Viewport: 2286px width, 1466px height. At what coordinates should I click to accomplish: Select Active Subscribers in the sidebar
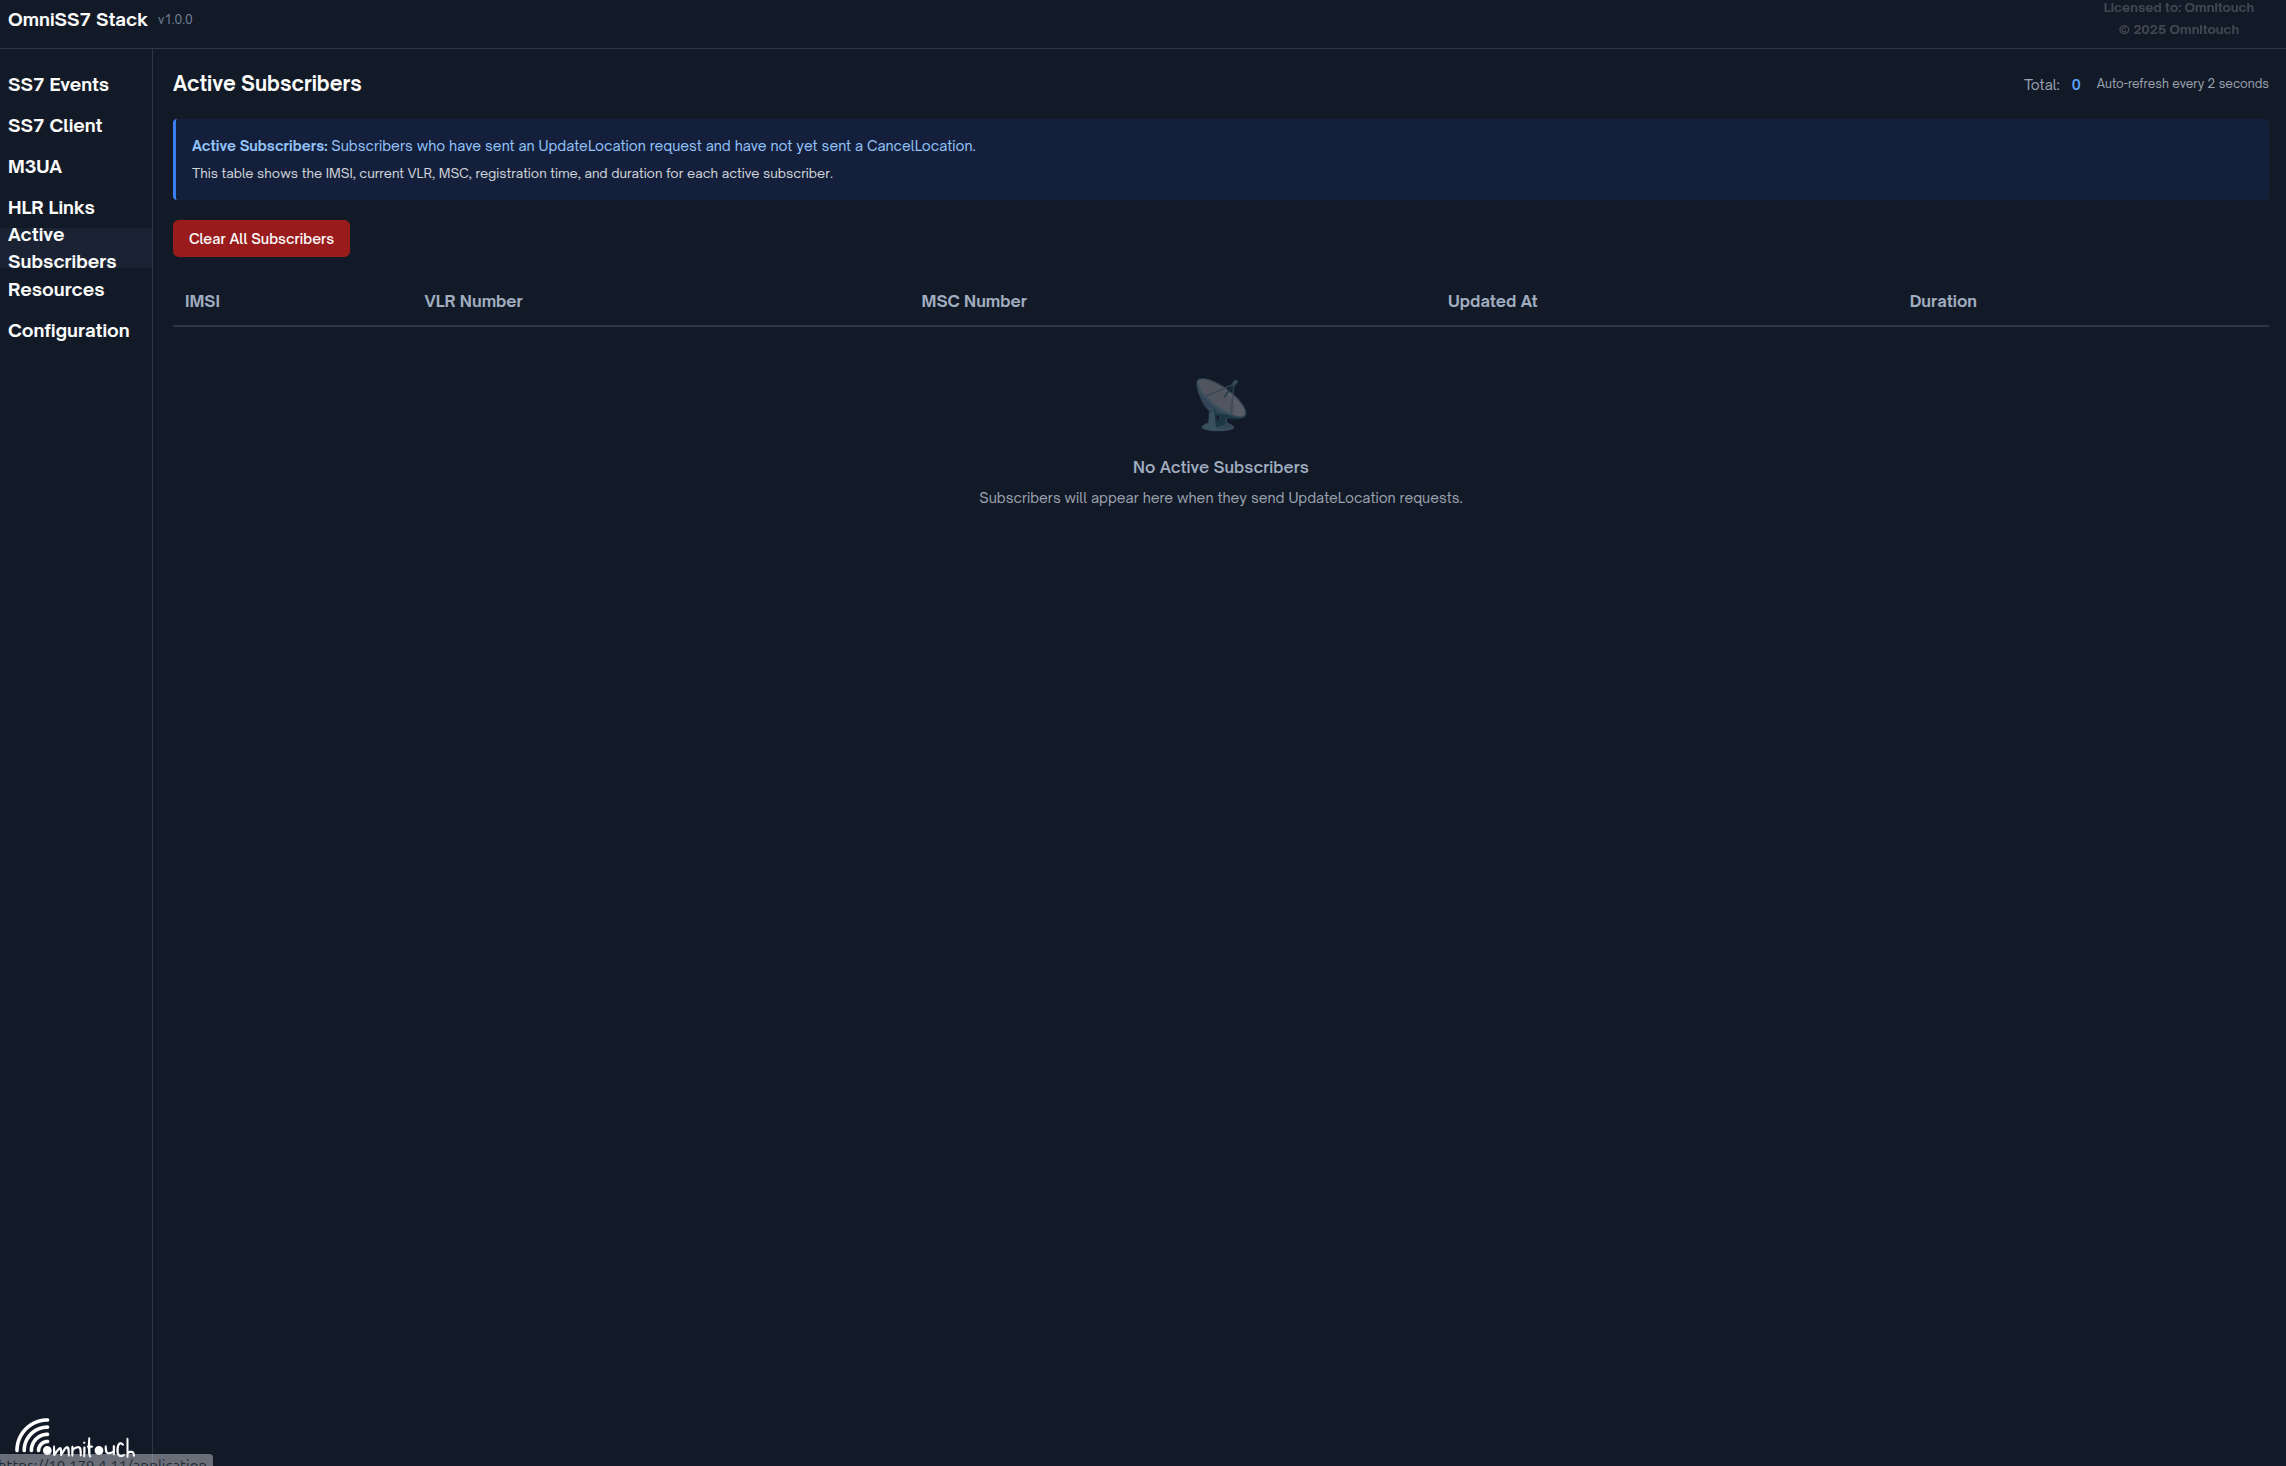point(62,248)
